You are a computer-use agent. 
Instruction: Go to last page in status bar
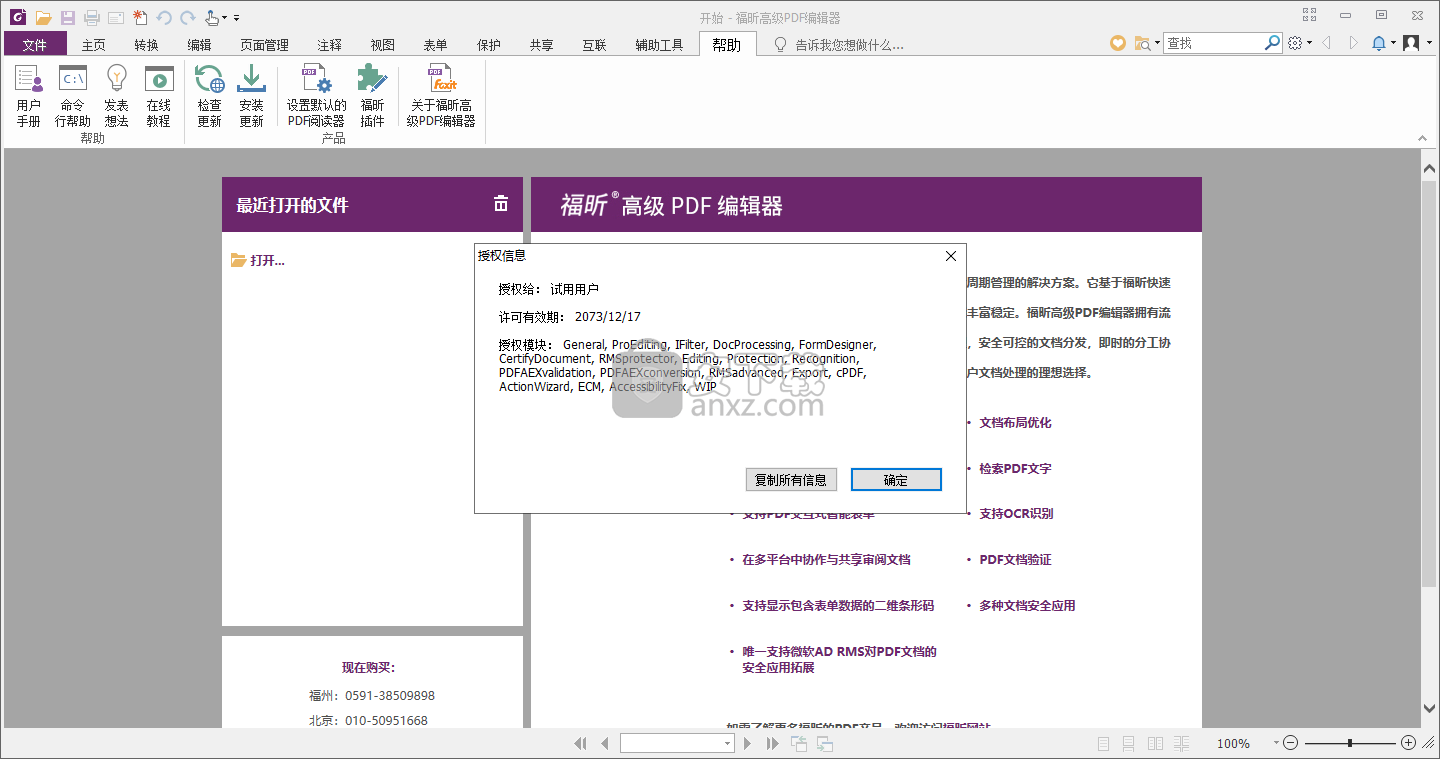pyautogui.click(x=772, y=743)
